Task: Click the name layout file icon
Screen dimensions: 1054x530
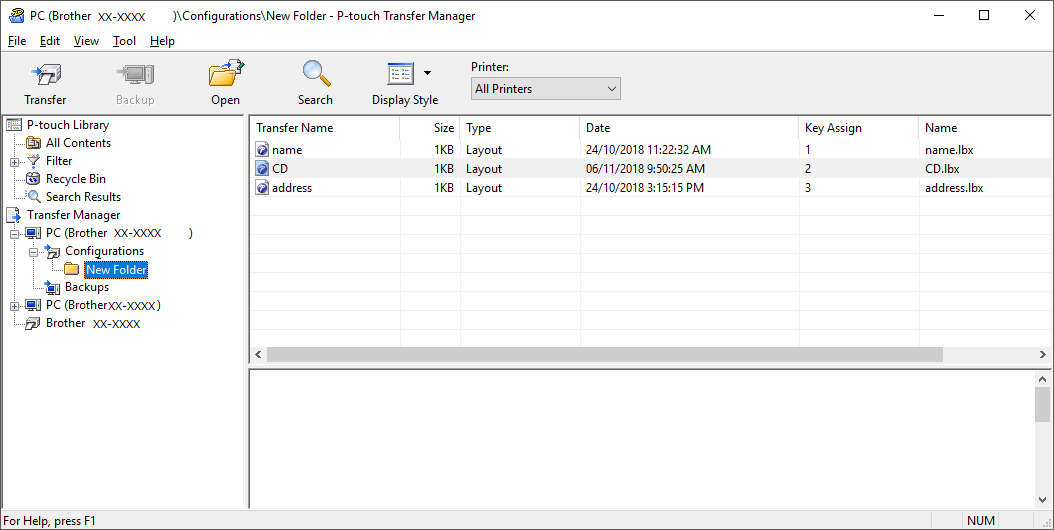Action: (263, 150)
